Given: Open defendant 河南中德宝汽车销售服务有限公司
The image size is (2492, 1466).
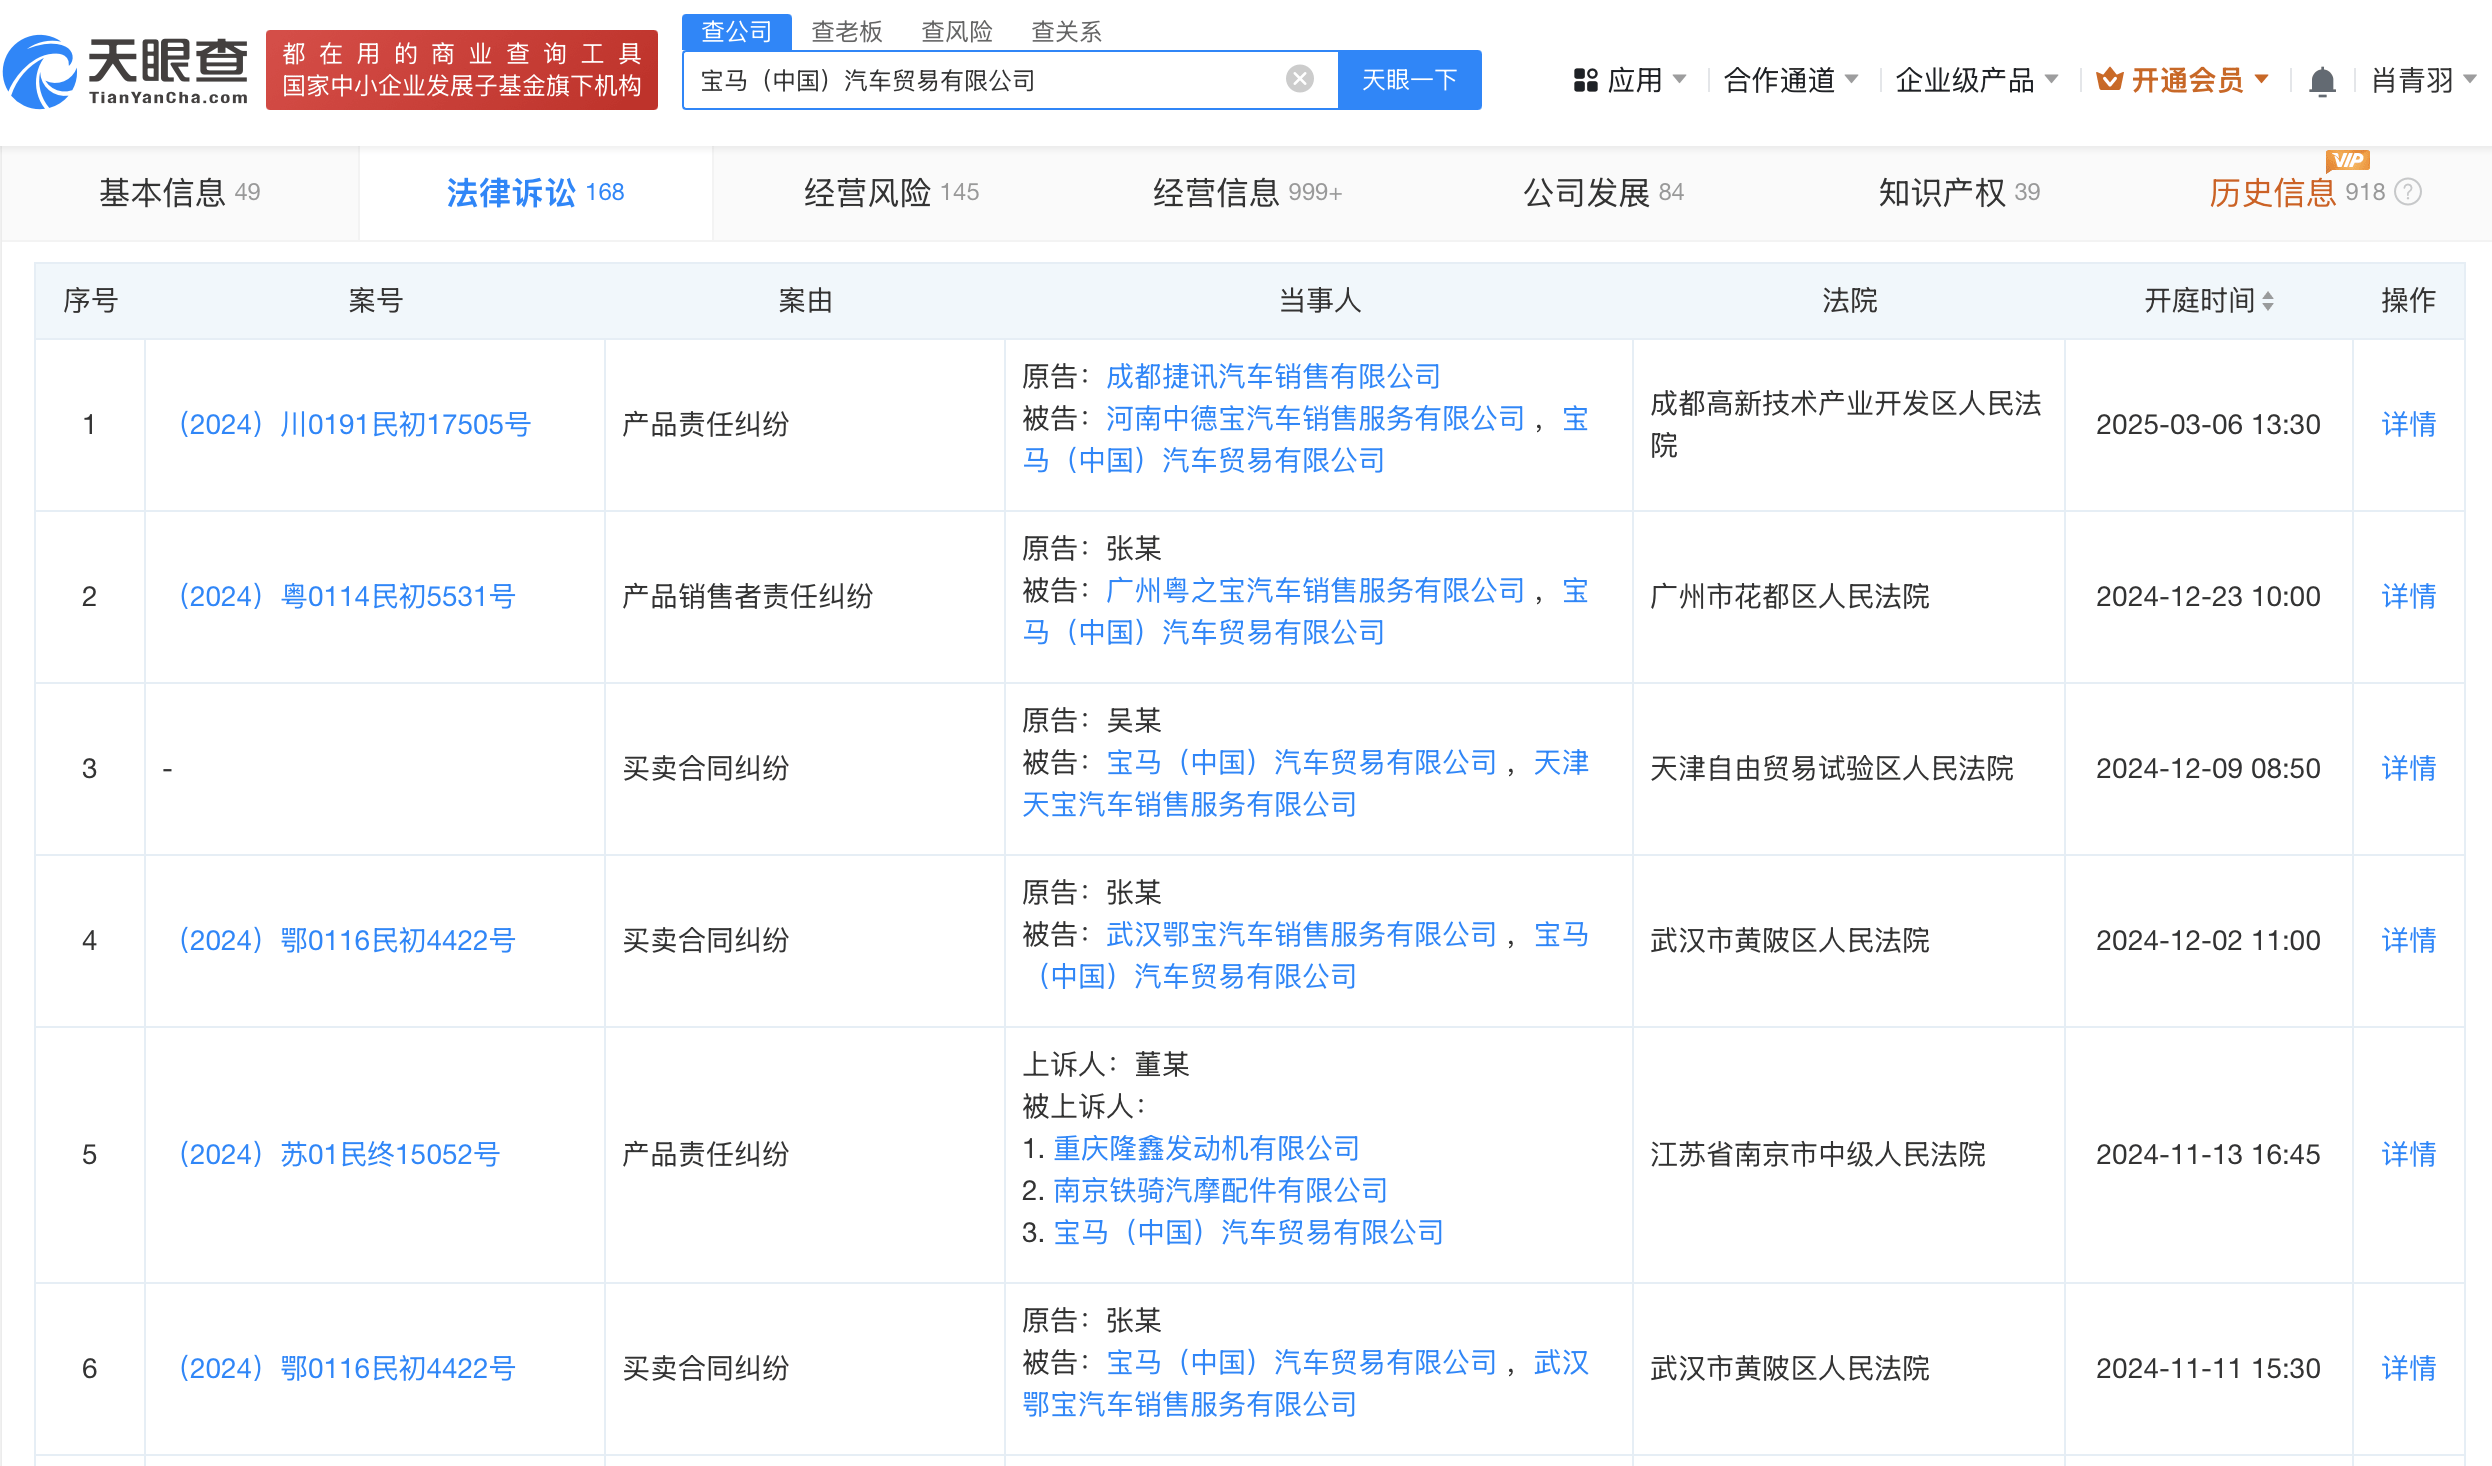Looking at the screenshot, I should (x=1315, y=418).
